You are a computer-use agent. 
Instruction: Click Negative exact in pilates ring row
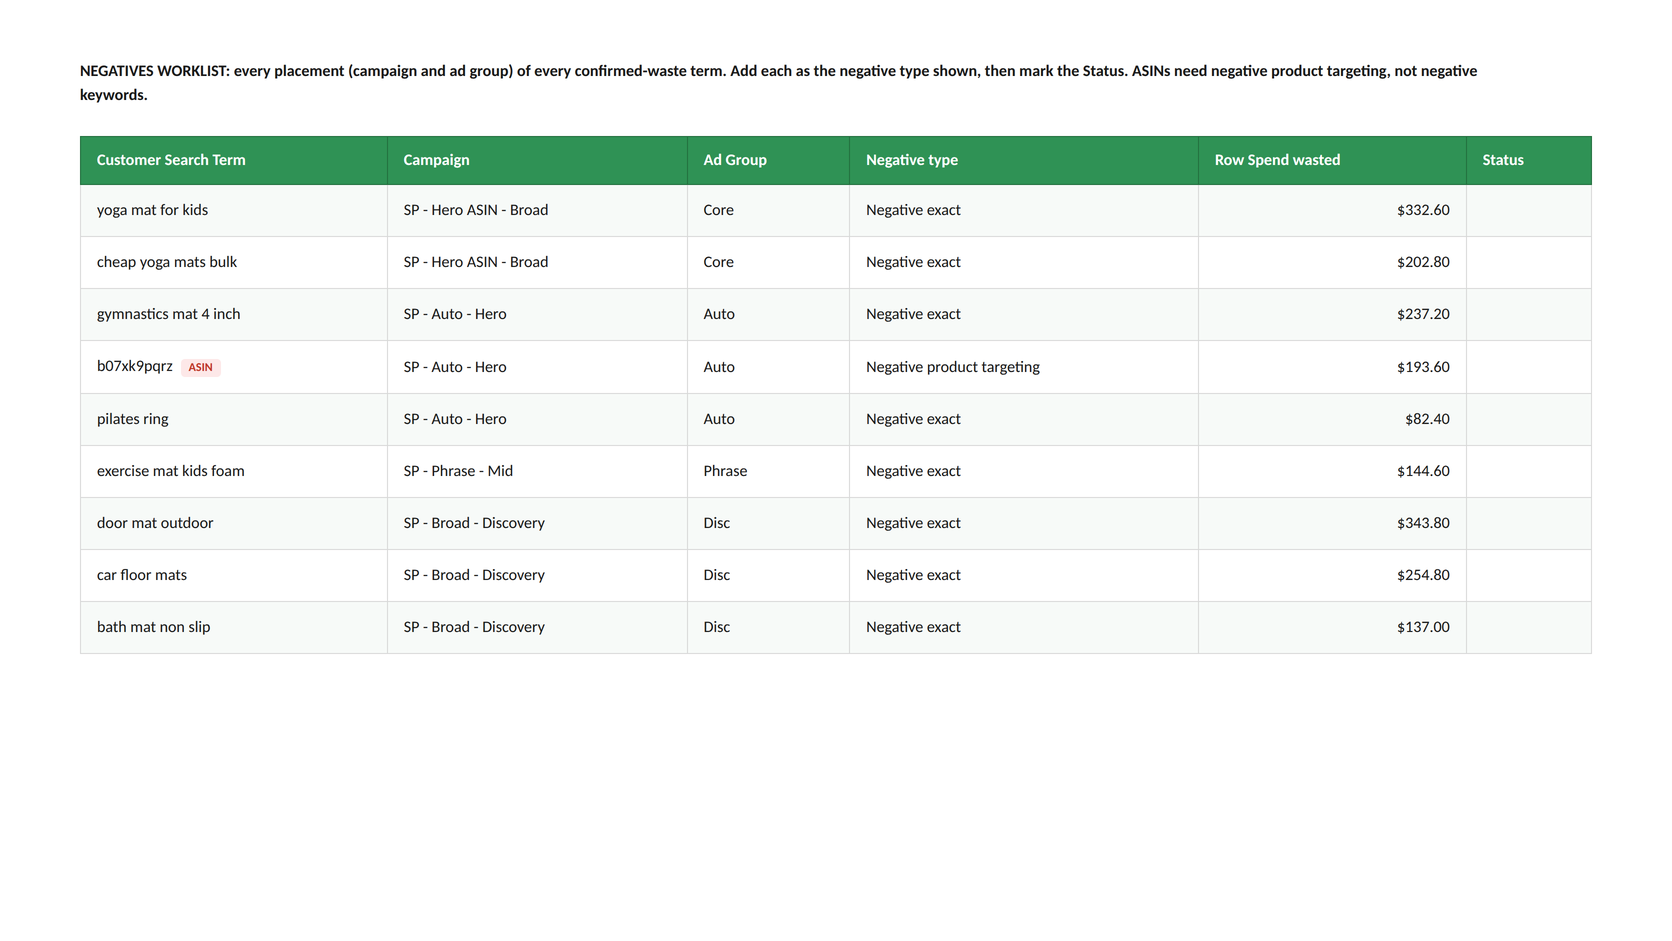point(913,419)
